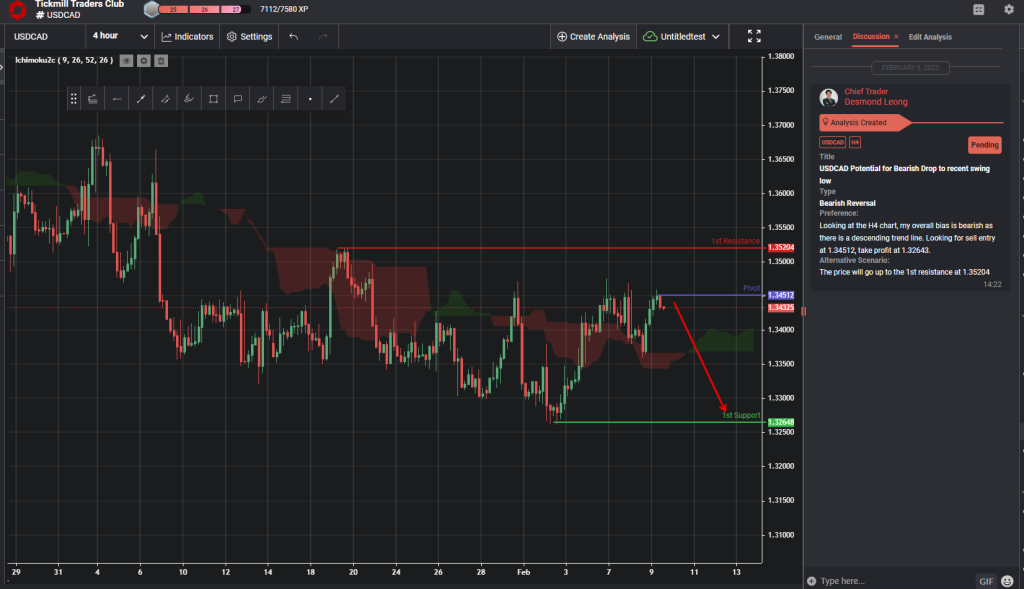Delete the Ichimoku indicator with trash icon

tap(160, 60)
